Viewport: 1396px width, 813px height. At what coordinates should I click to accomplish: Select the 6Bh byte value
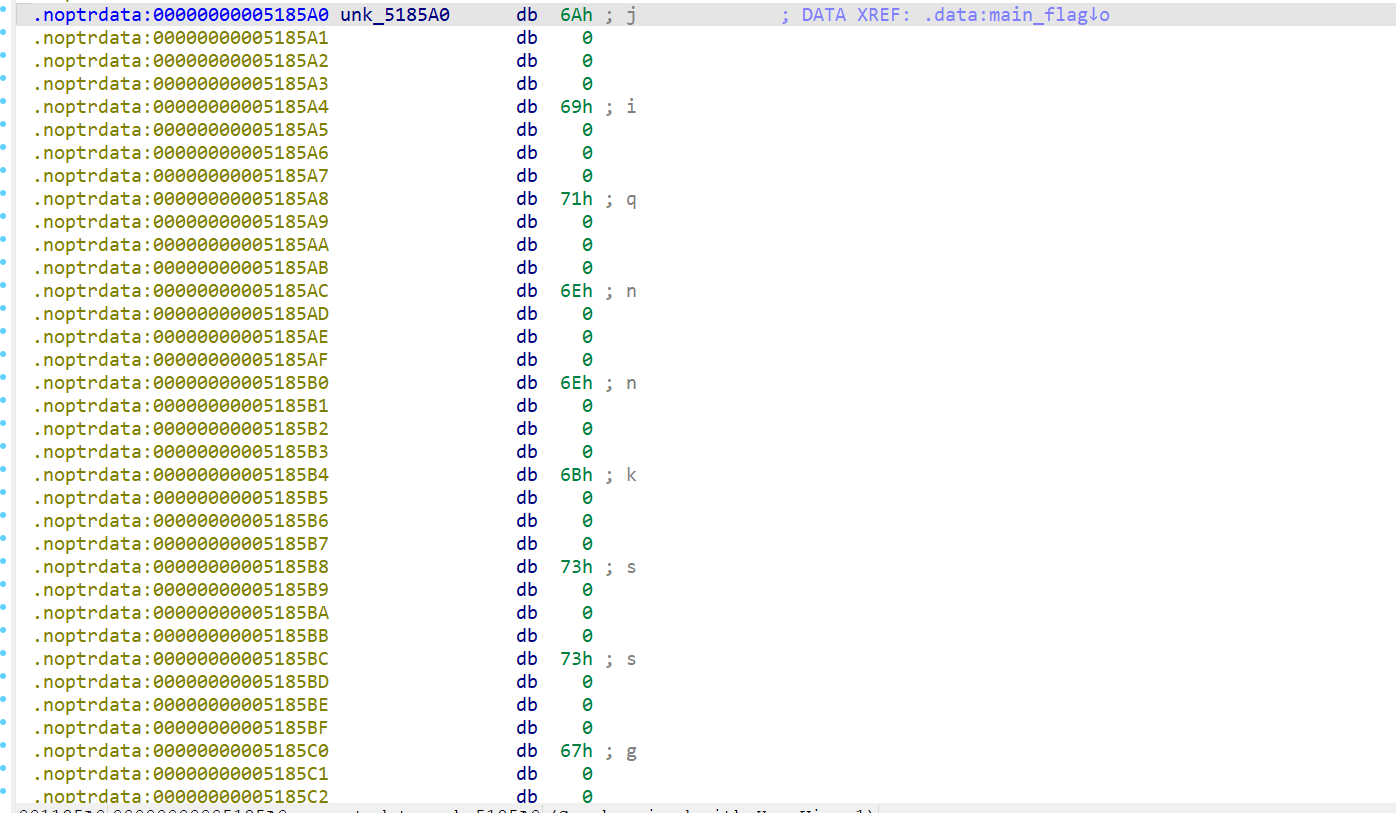point(576,475)
